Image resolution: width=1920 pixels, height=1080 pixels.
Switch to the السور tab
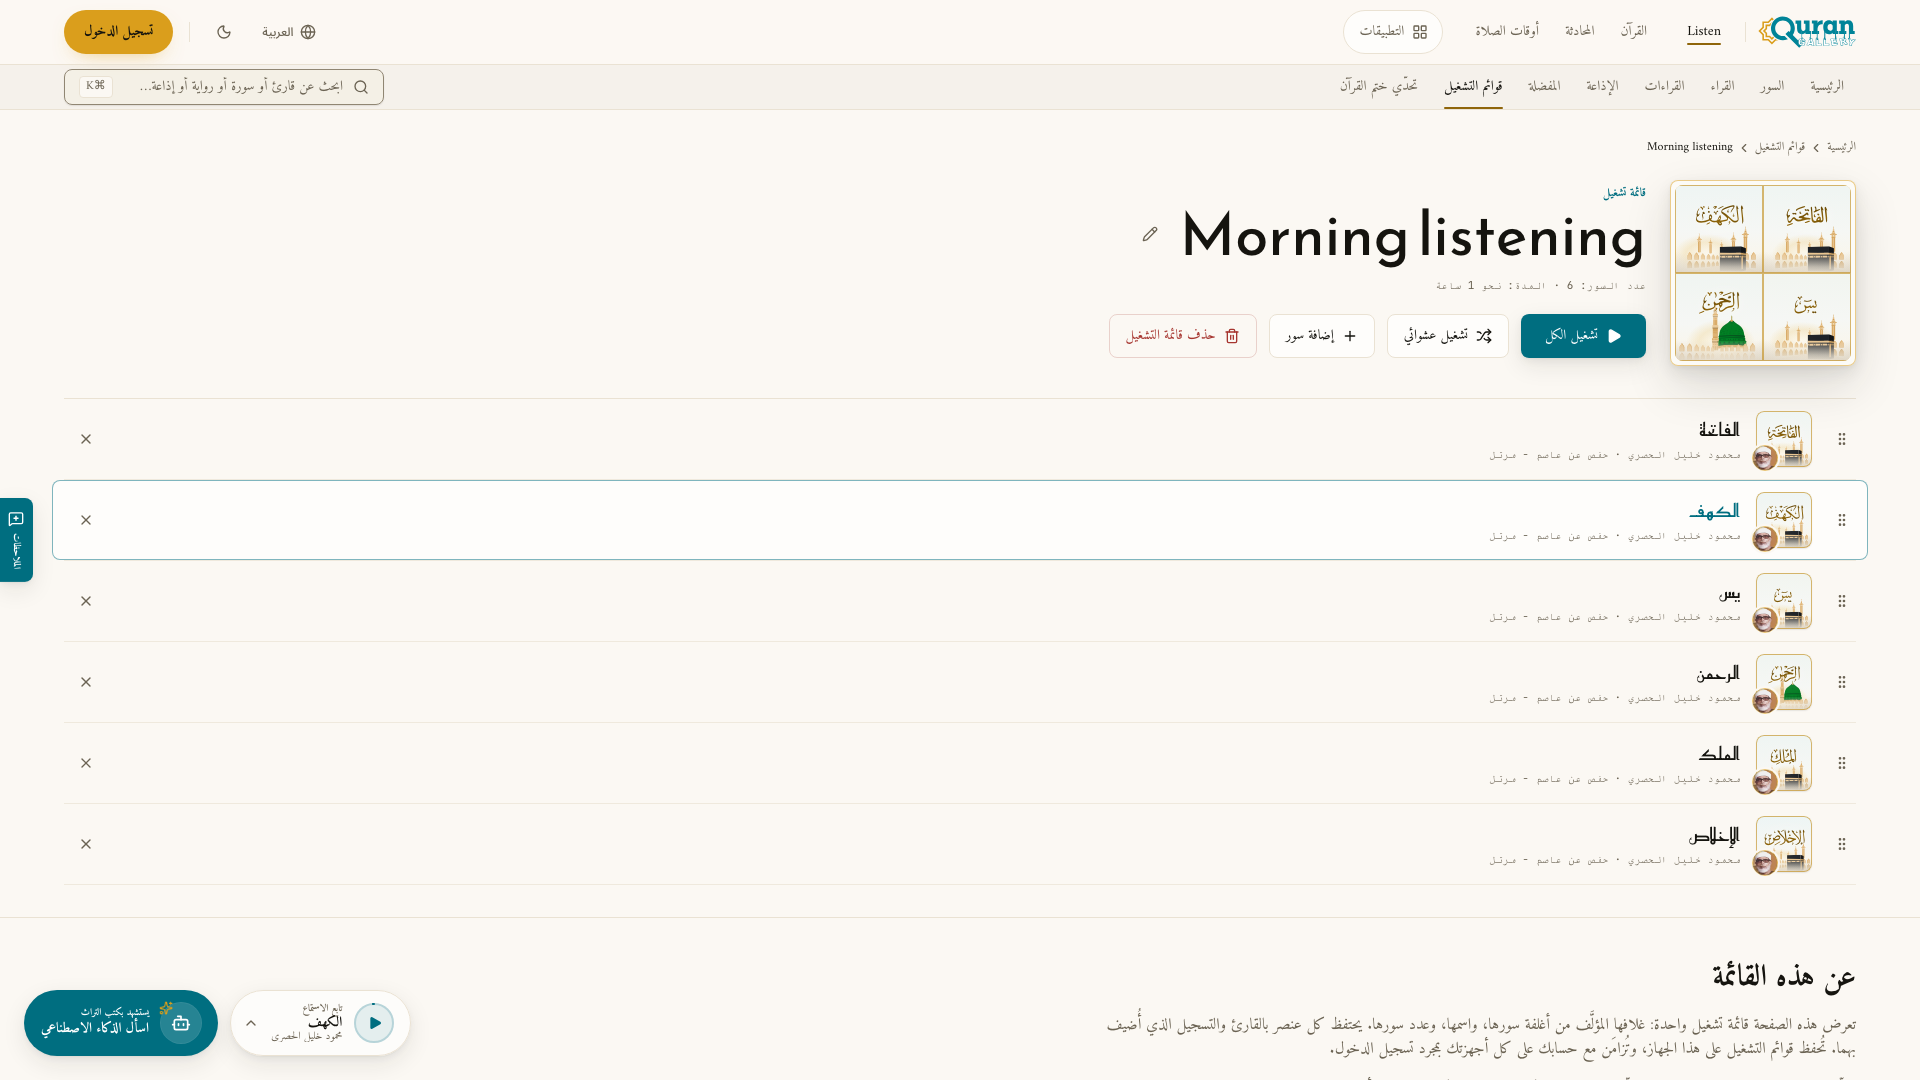tap(1772, 87)
